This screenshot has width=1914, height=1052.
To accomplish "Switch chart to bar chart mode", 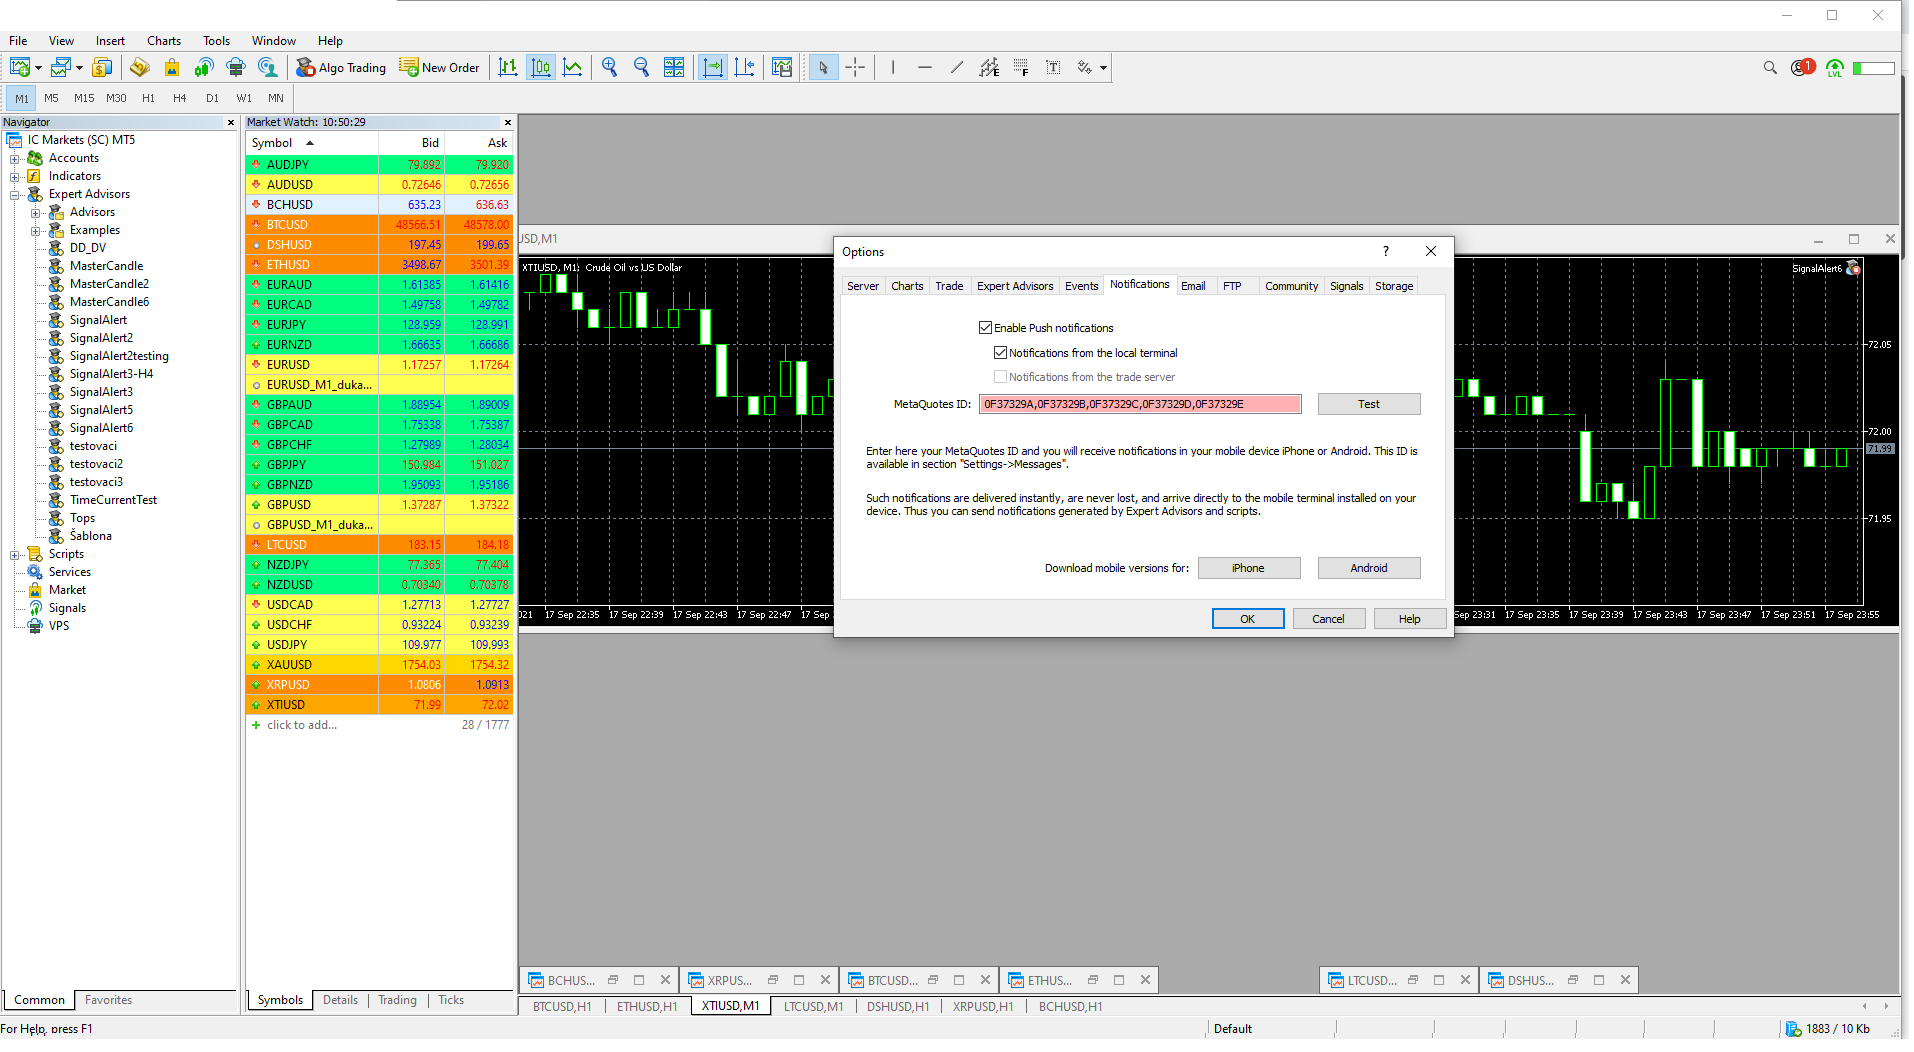I will tap(508, 67).
